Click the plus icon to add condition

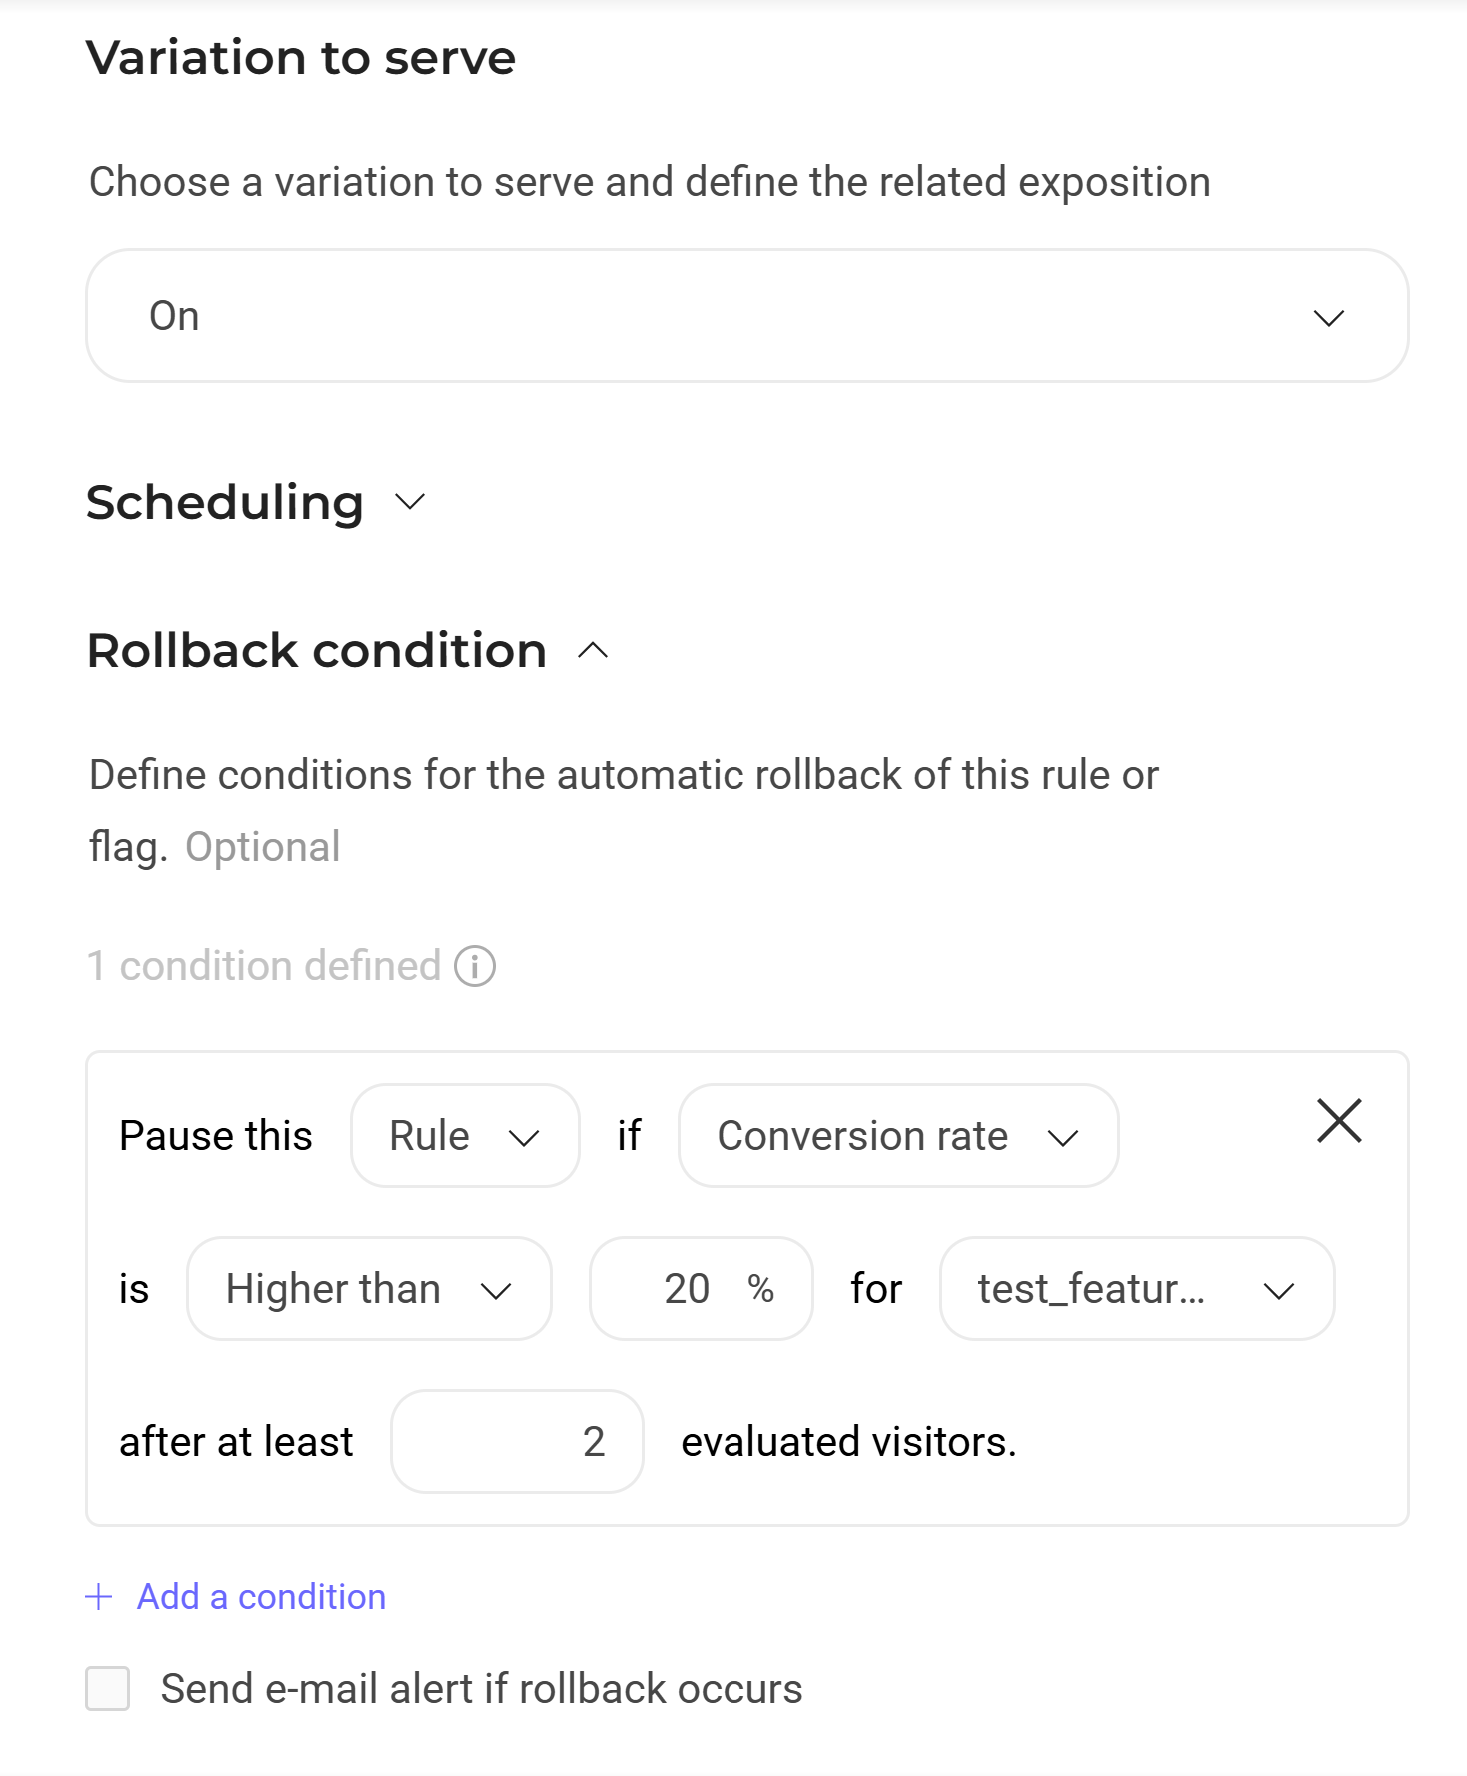pos(99,1597)
